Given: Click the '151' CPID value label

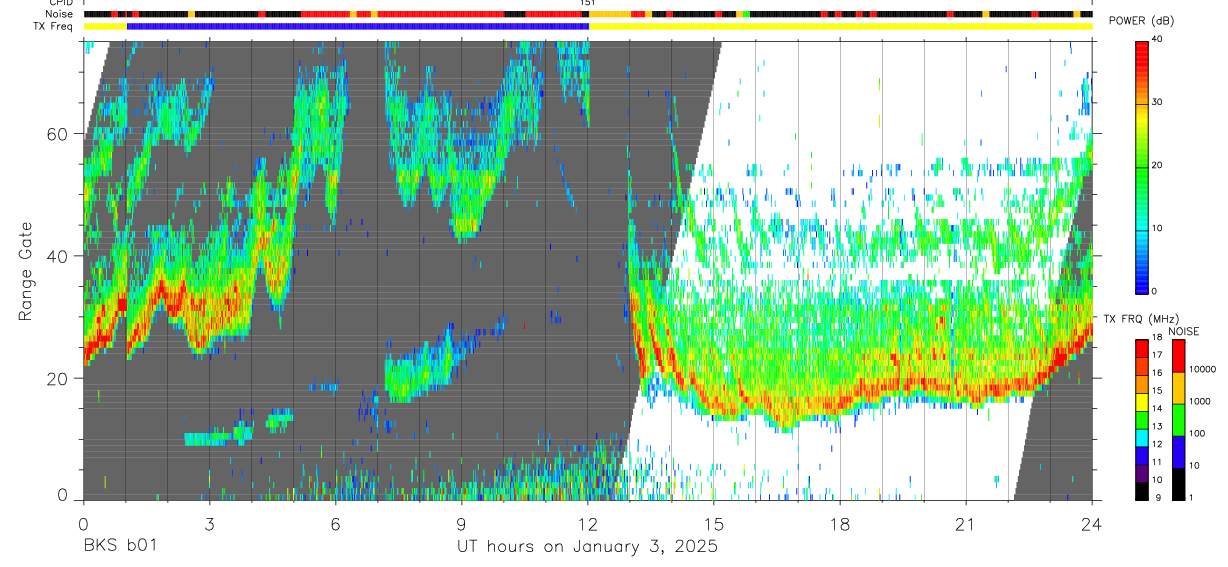Looking at the screenshot, I should tap(587, 4).
